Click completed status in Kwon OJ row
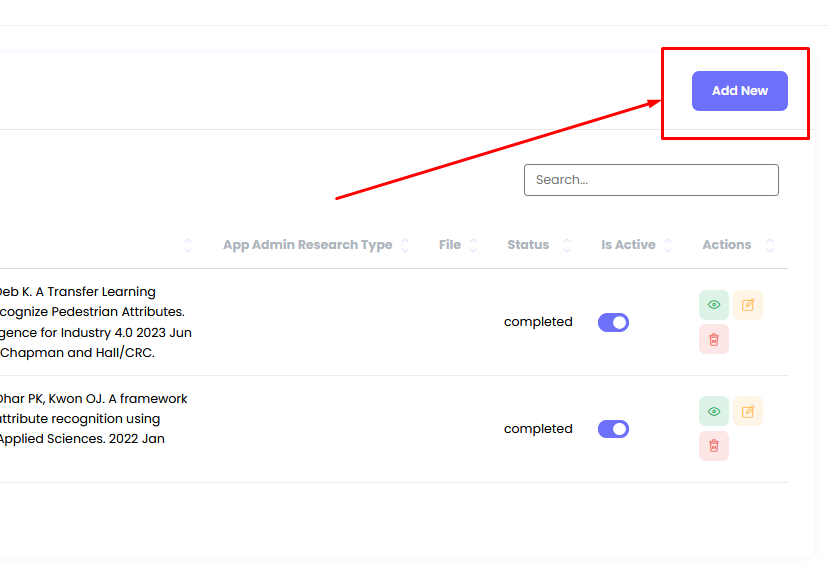This screenshot has height=575, width=829. pyautogui.click(x=538, y=429)
